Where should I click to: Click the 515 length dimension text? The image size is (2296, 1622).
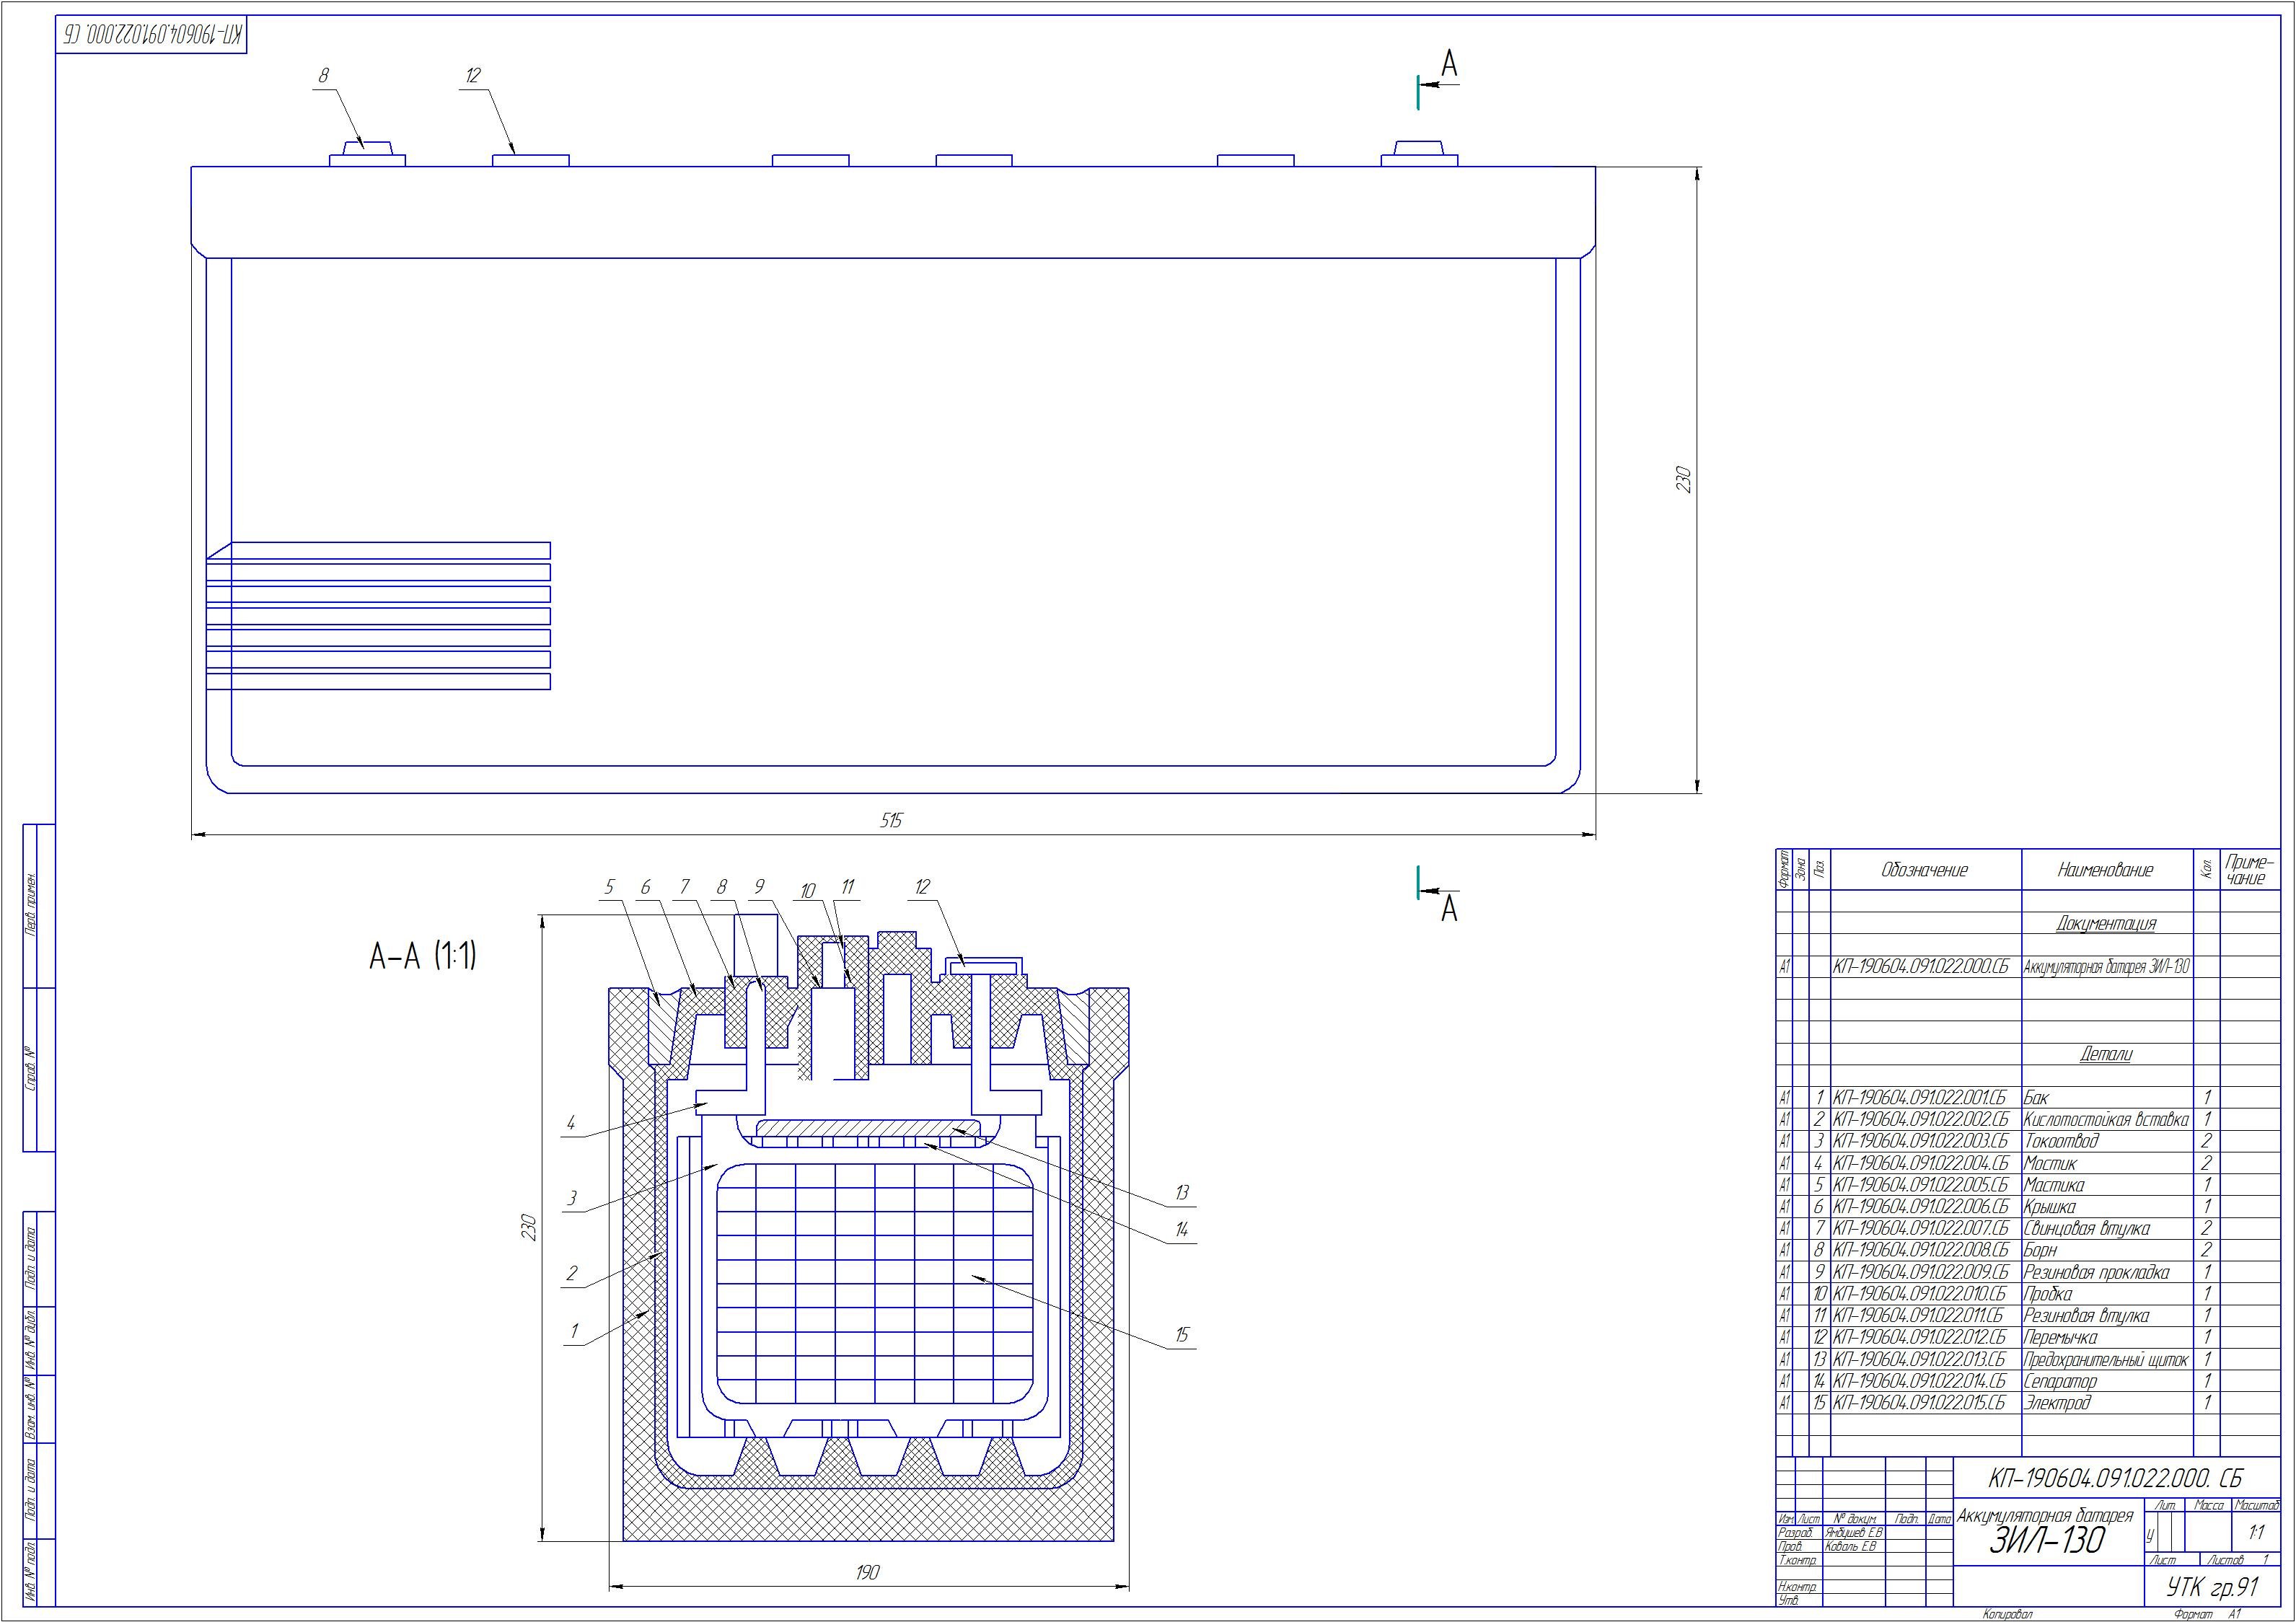891,820
